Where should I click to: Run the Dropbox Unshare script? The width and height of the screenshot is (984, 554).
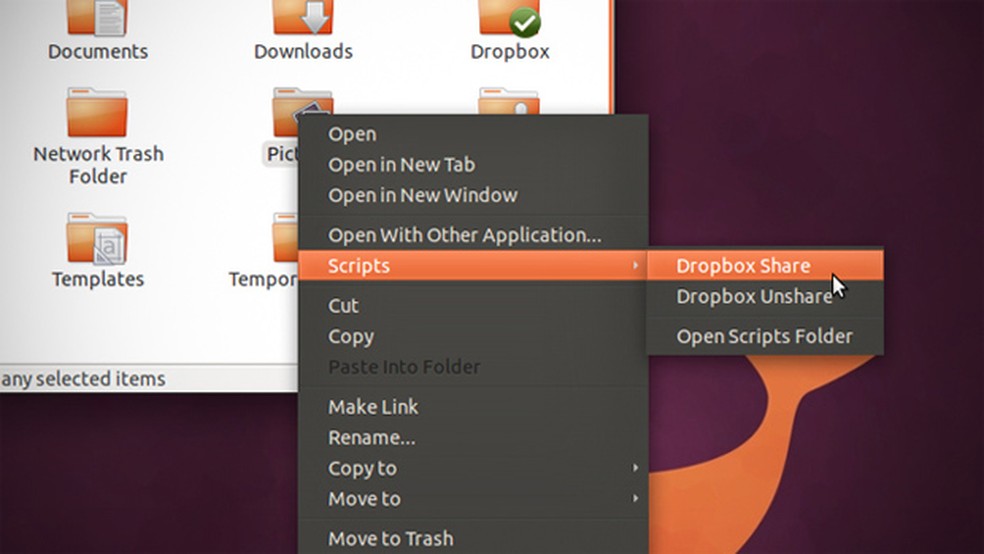tap(765, 297)
